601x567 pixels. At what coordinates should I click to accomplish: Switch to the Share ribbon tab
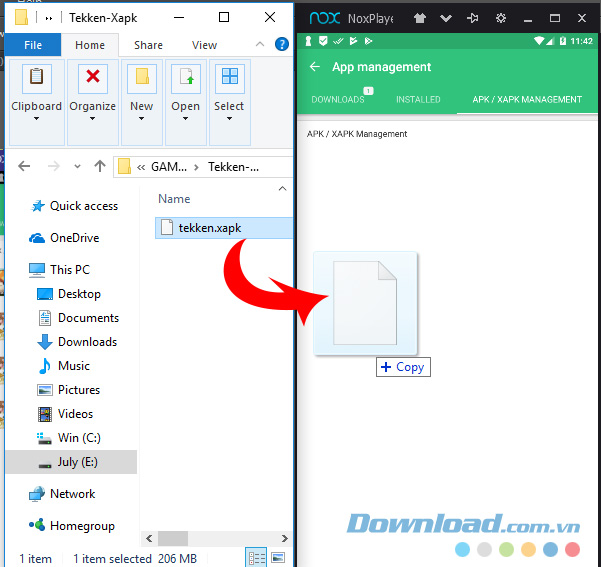[x=148, y=45]
